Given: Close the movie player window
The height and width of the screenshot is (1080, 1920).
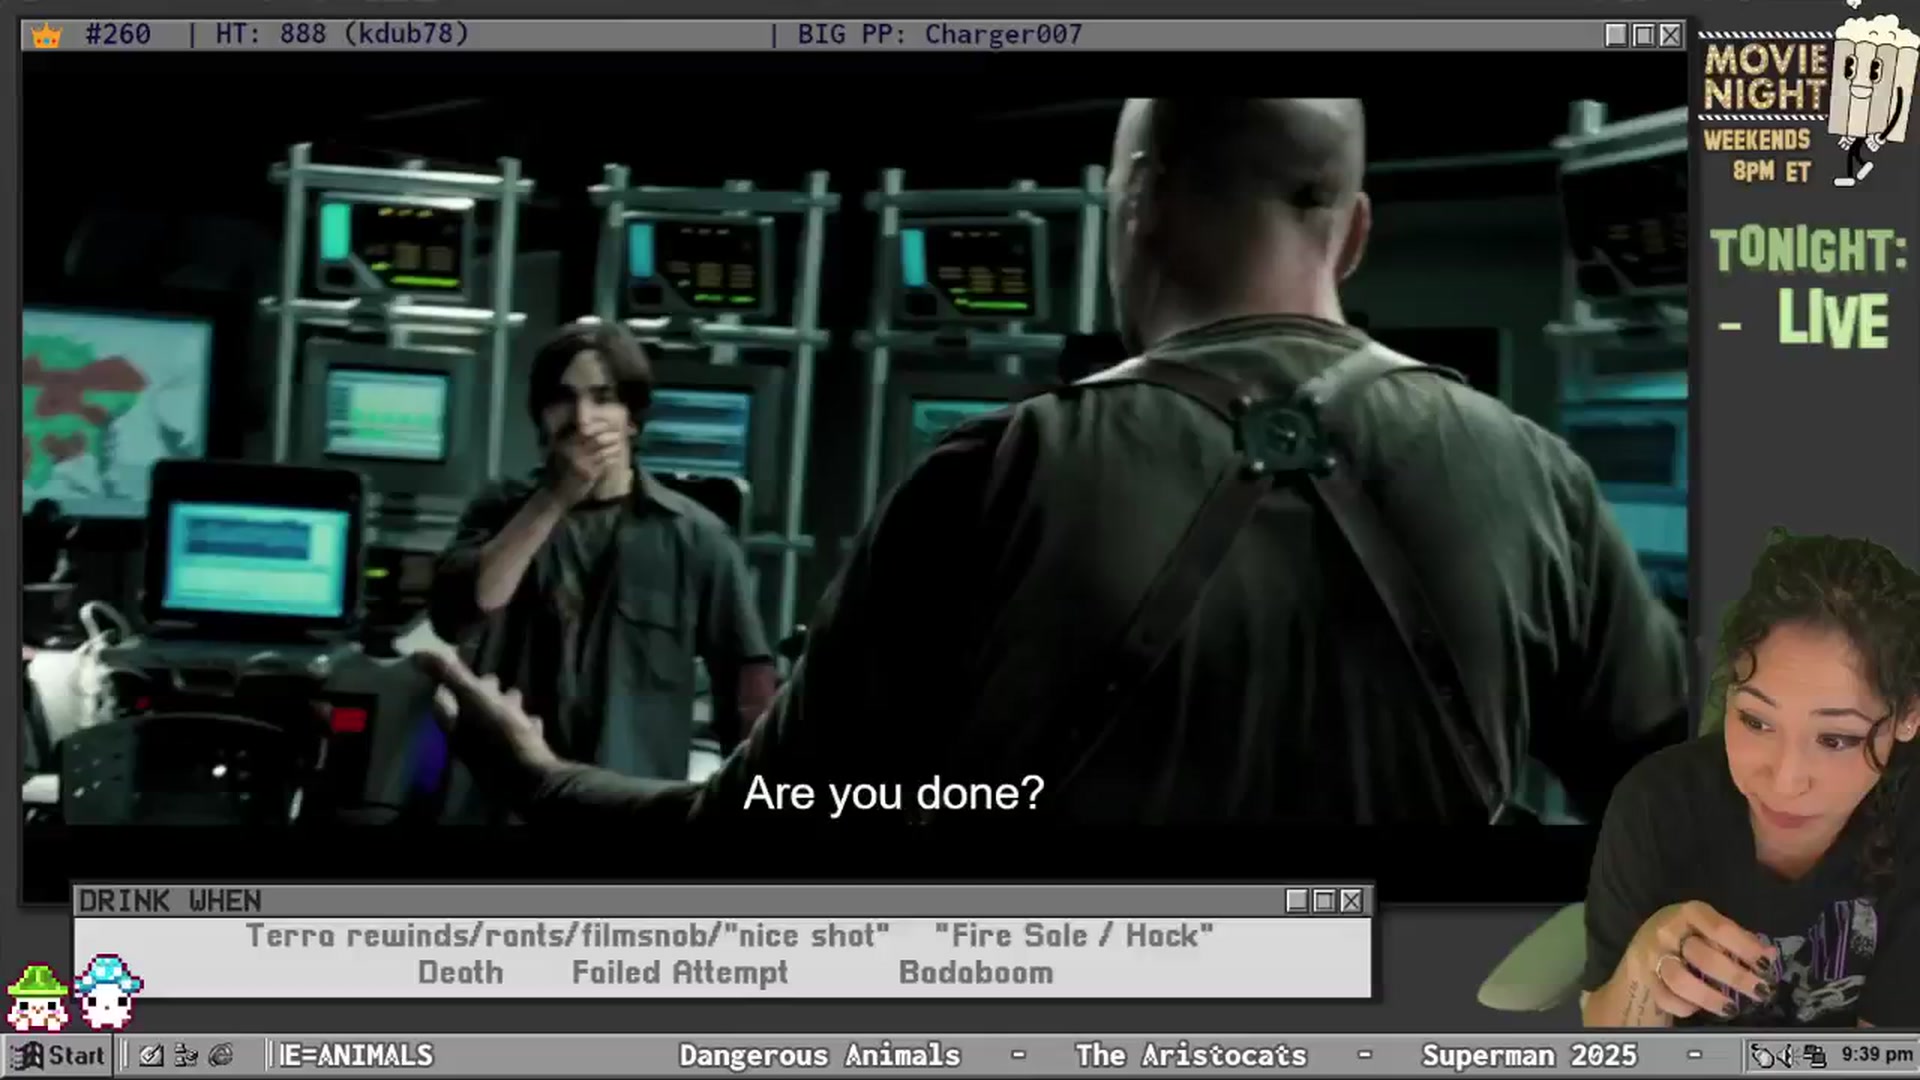Looking at the screenshot, I should (1670, 35).
